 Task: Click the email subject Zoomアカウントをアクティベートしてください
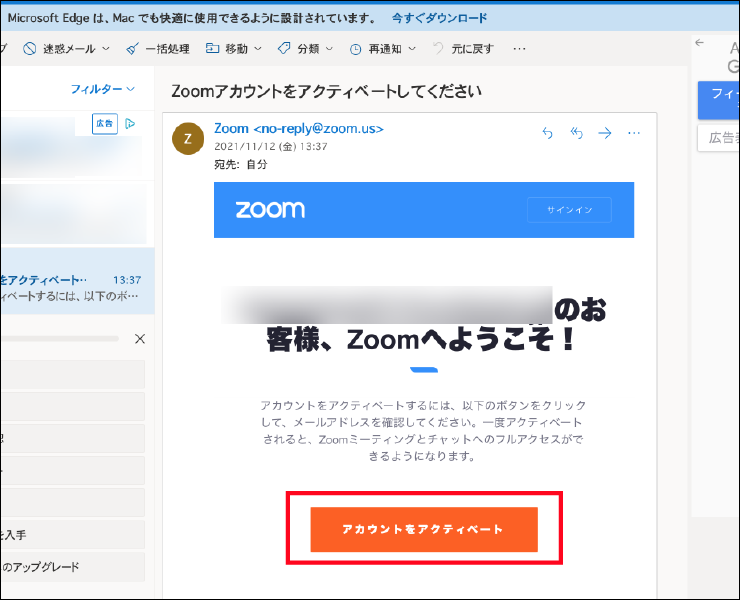click(x=326, y=91)
